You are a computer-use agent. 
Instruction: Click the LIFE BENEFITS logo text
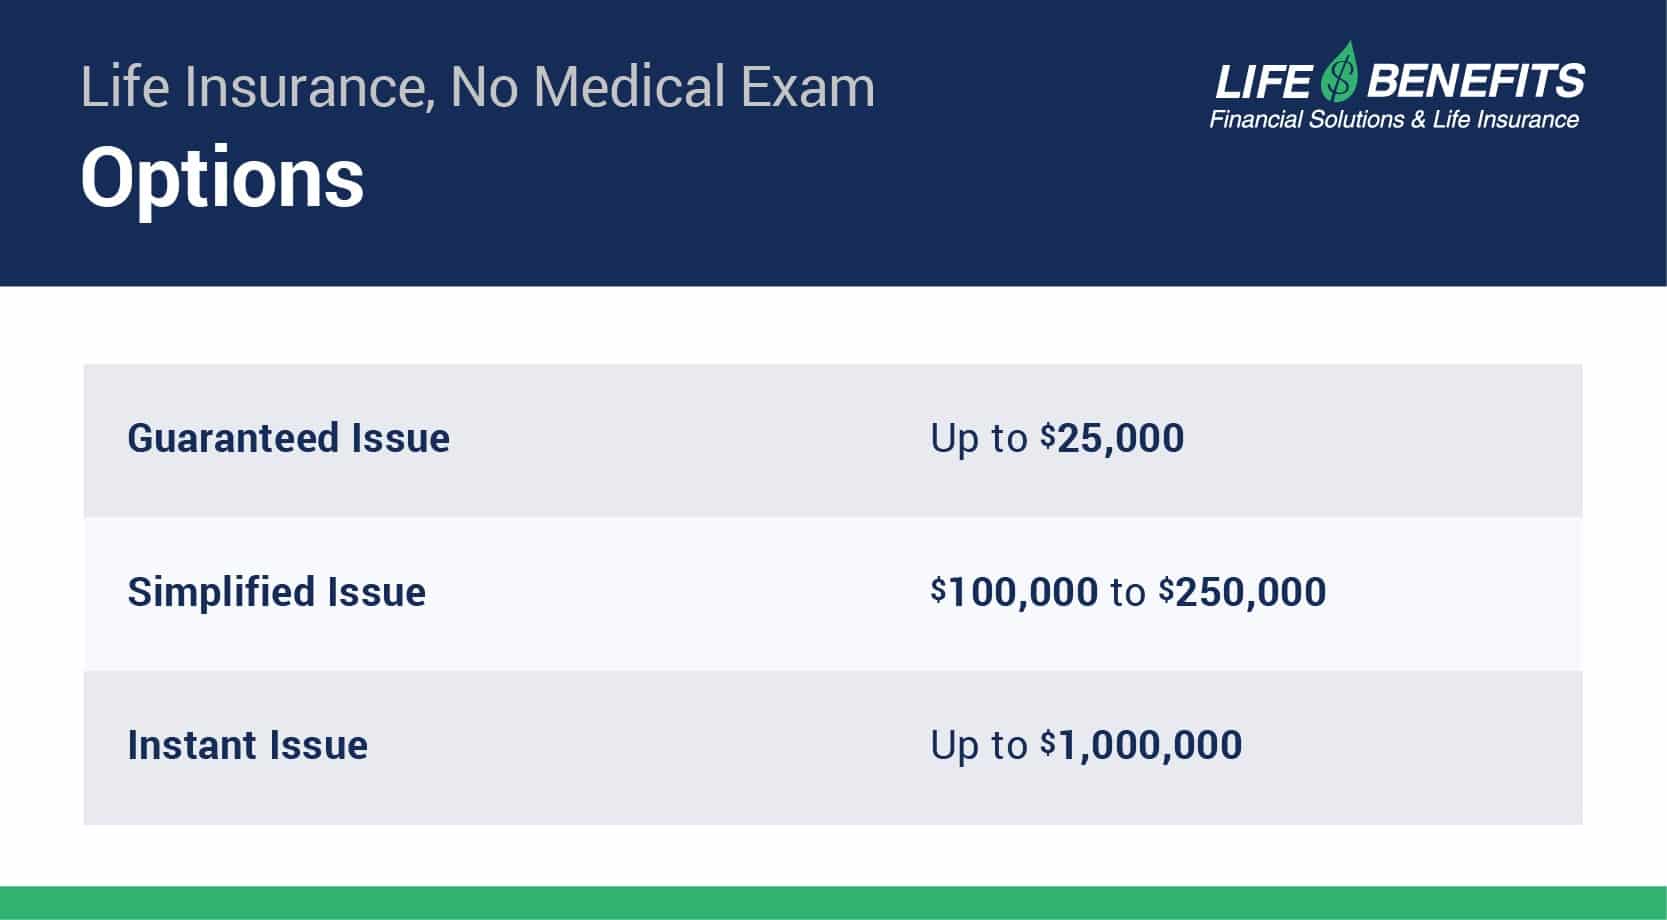1400,81
